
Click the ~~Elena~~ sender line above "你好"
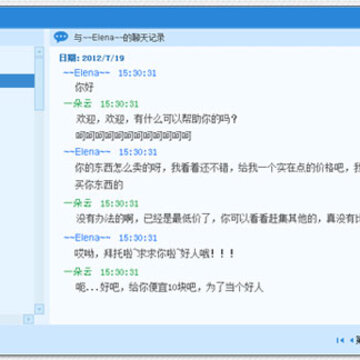point(110,73)
